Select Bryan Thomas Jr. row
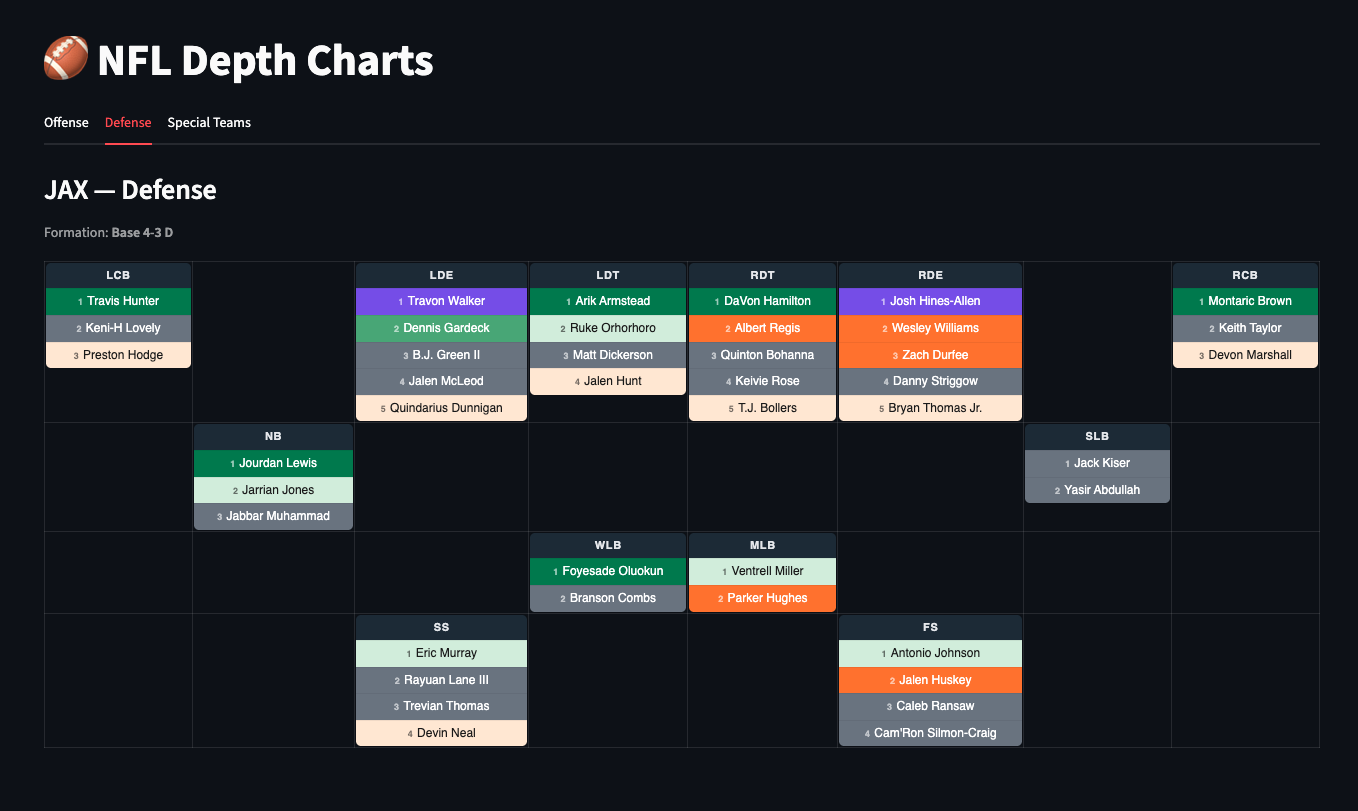Viewport: 1358px width, 811px height. coord(930,408)
